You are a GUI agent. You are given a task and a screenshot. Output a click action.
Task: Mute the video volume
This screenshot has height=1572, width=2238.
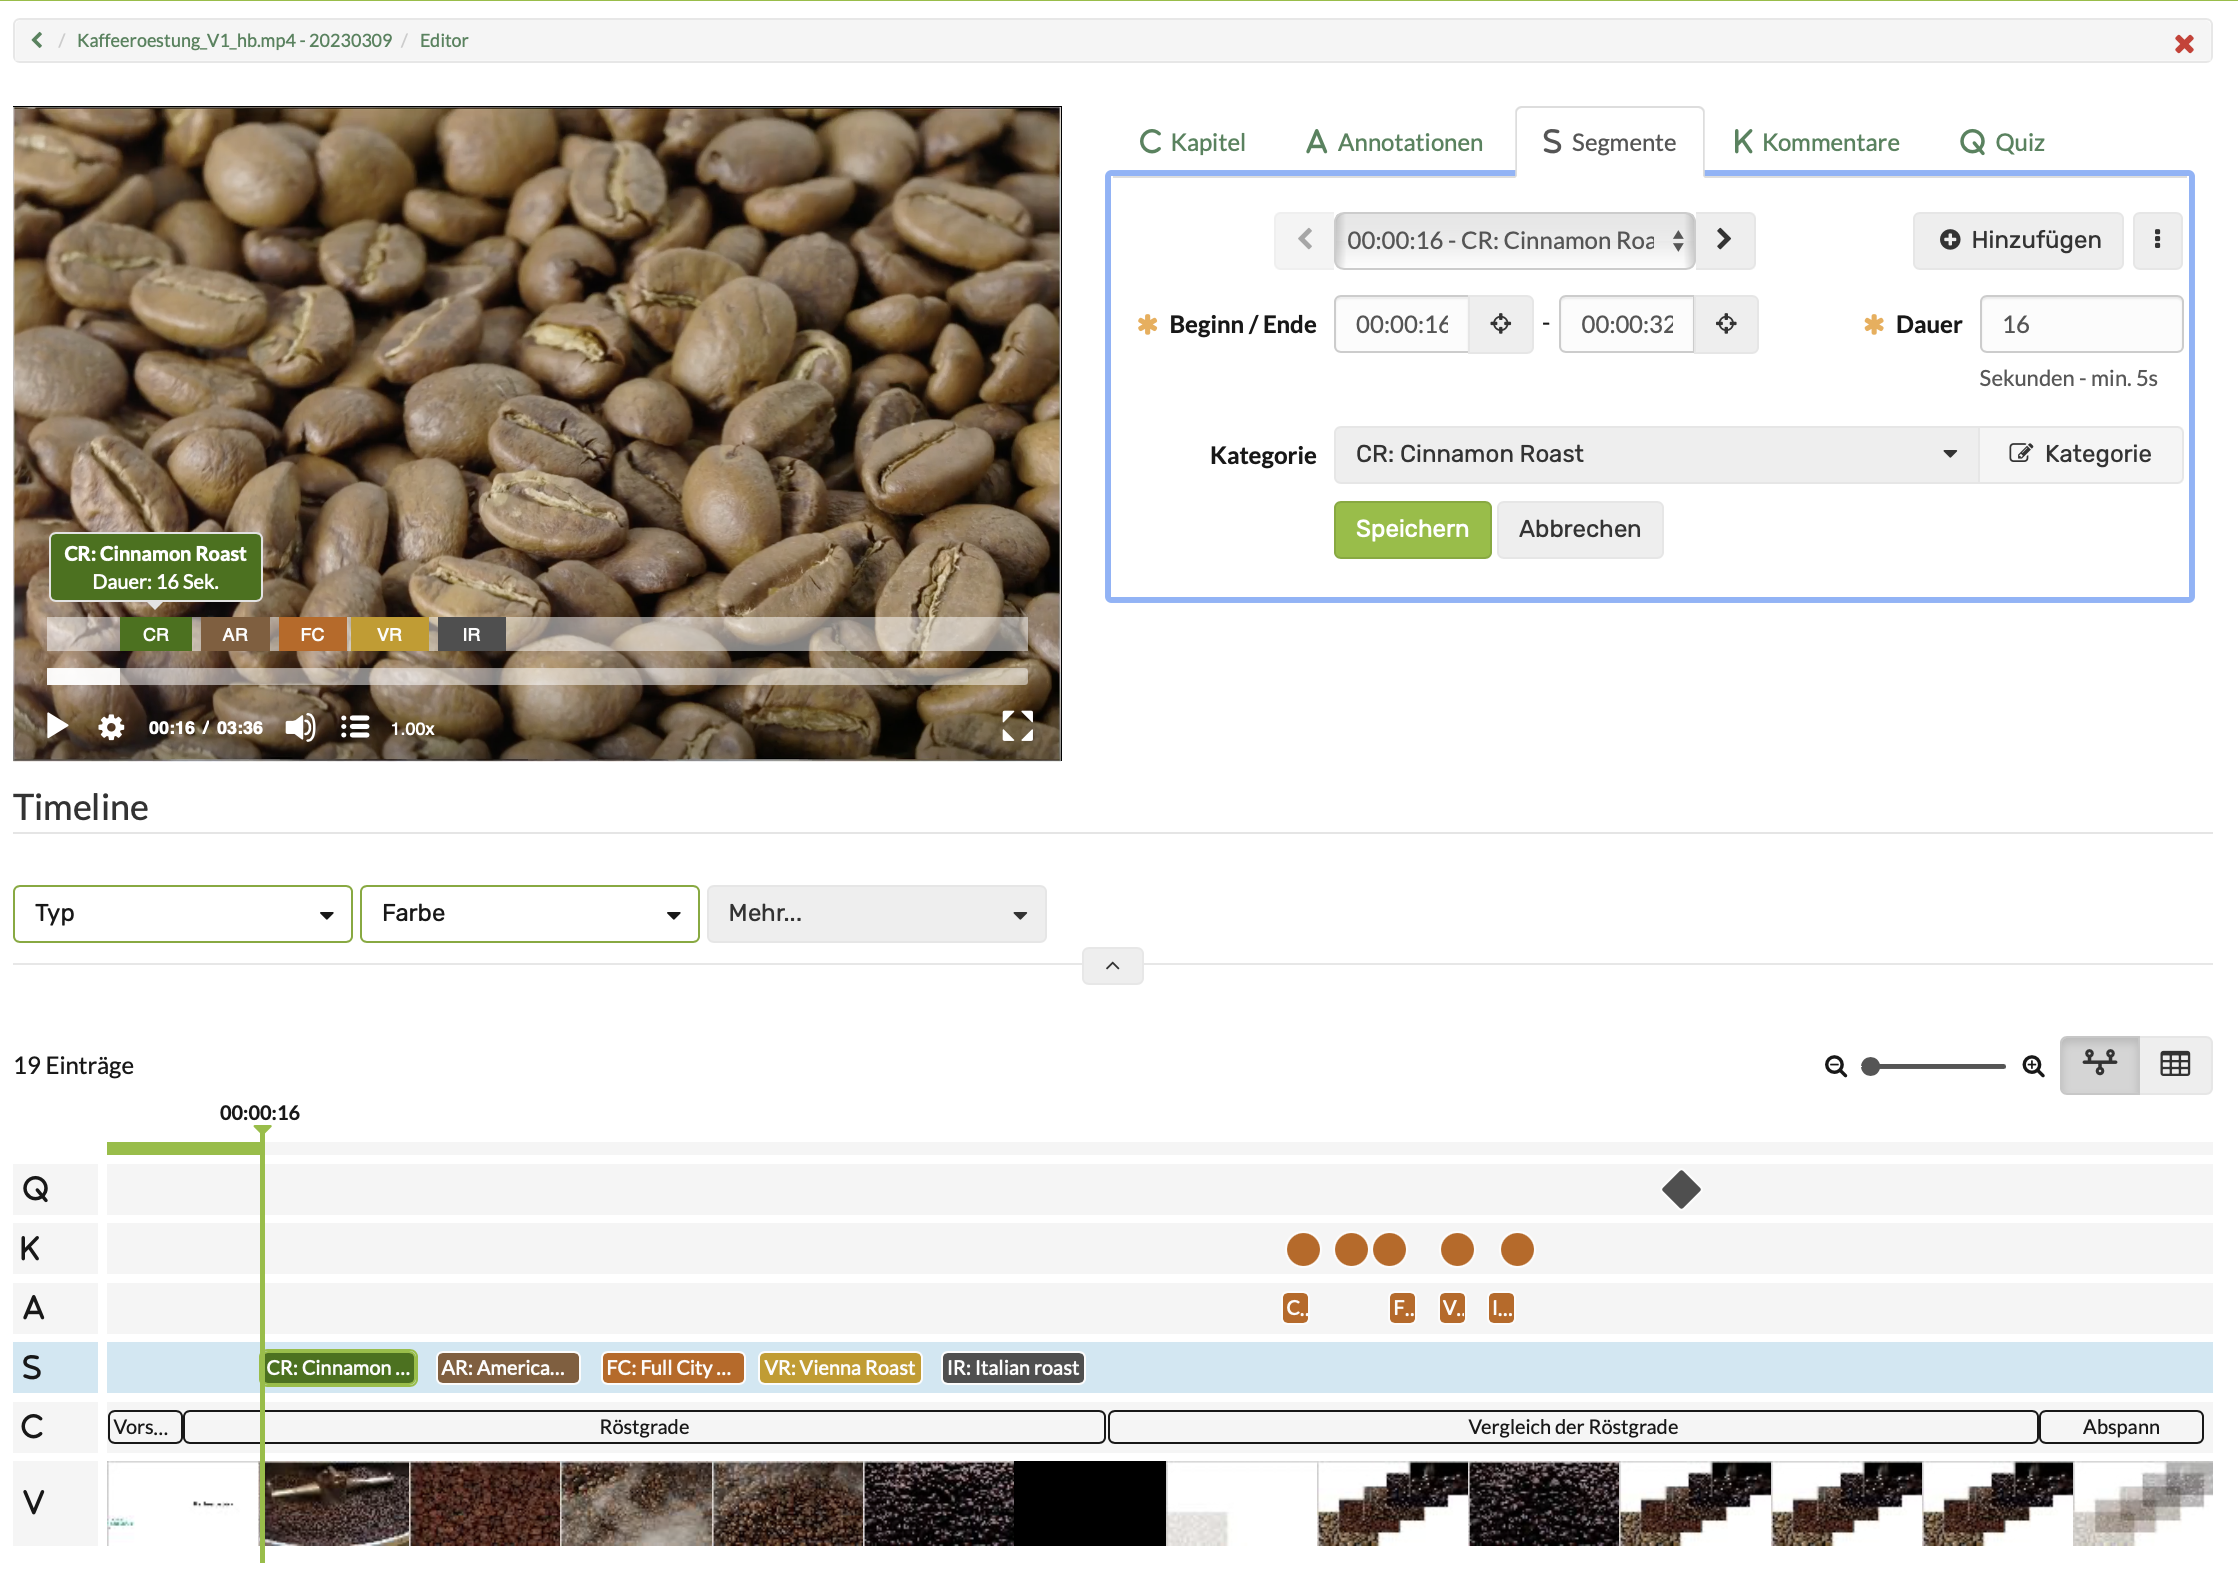(299, 726)
